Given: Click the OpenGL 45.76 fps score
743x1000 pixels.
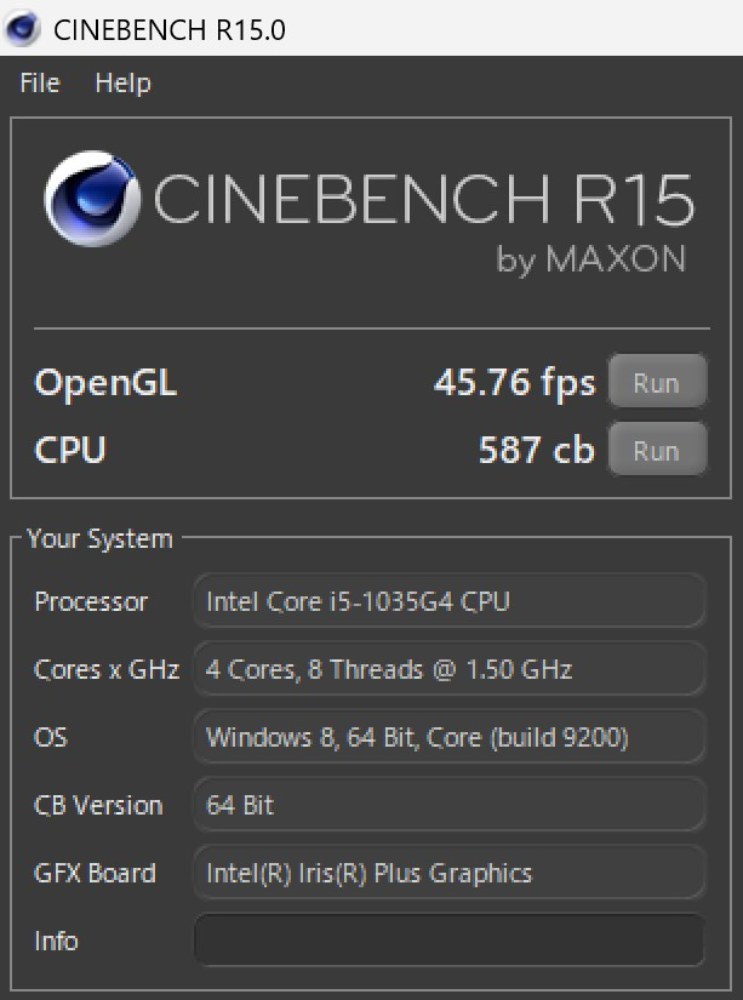Looking at the screenshot, I should (515, 383).
